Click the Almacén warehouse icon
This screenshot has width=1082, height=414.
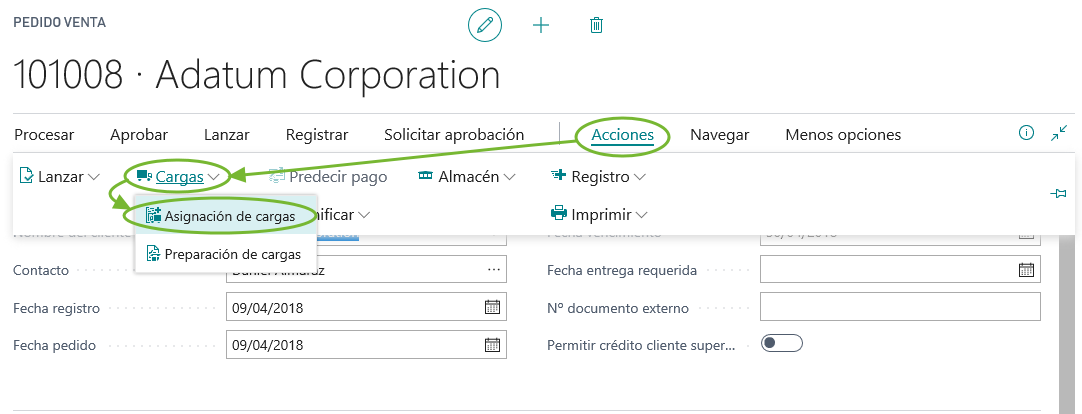point(426,176)
